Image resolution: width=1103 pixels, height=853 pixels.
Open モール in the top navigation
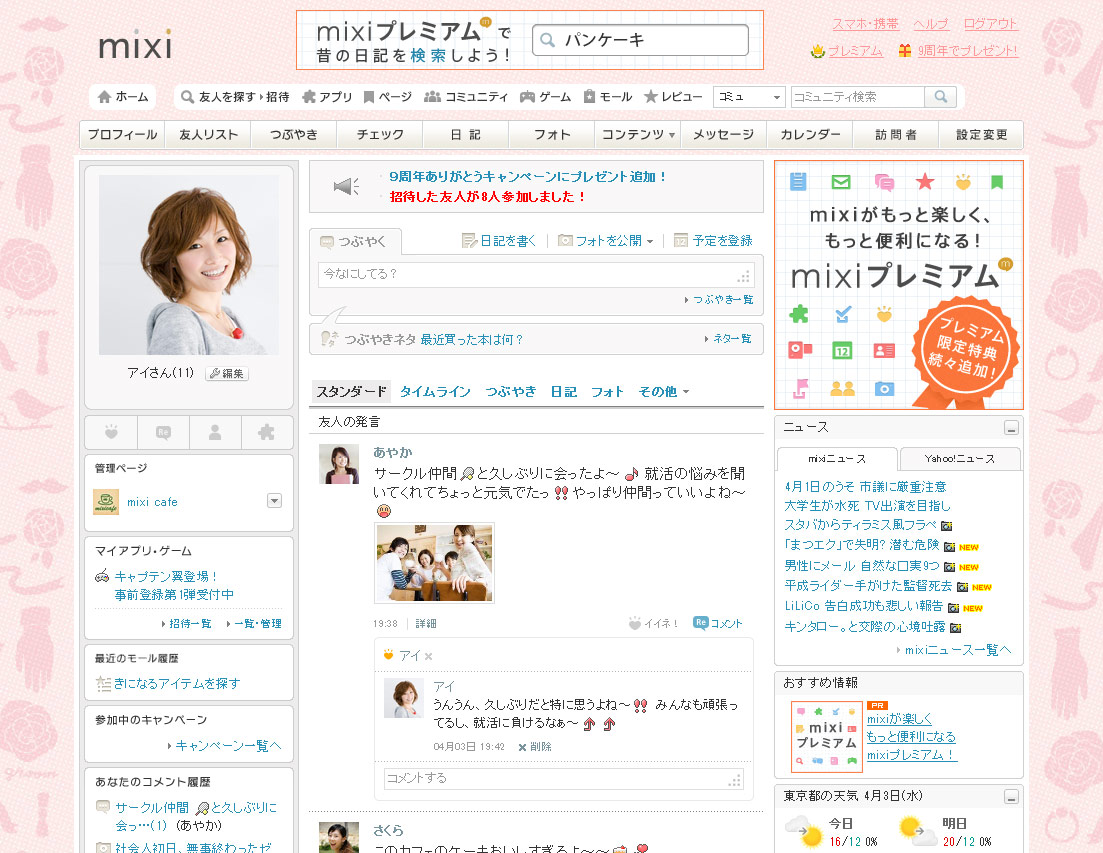(608, 97)
